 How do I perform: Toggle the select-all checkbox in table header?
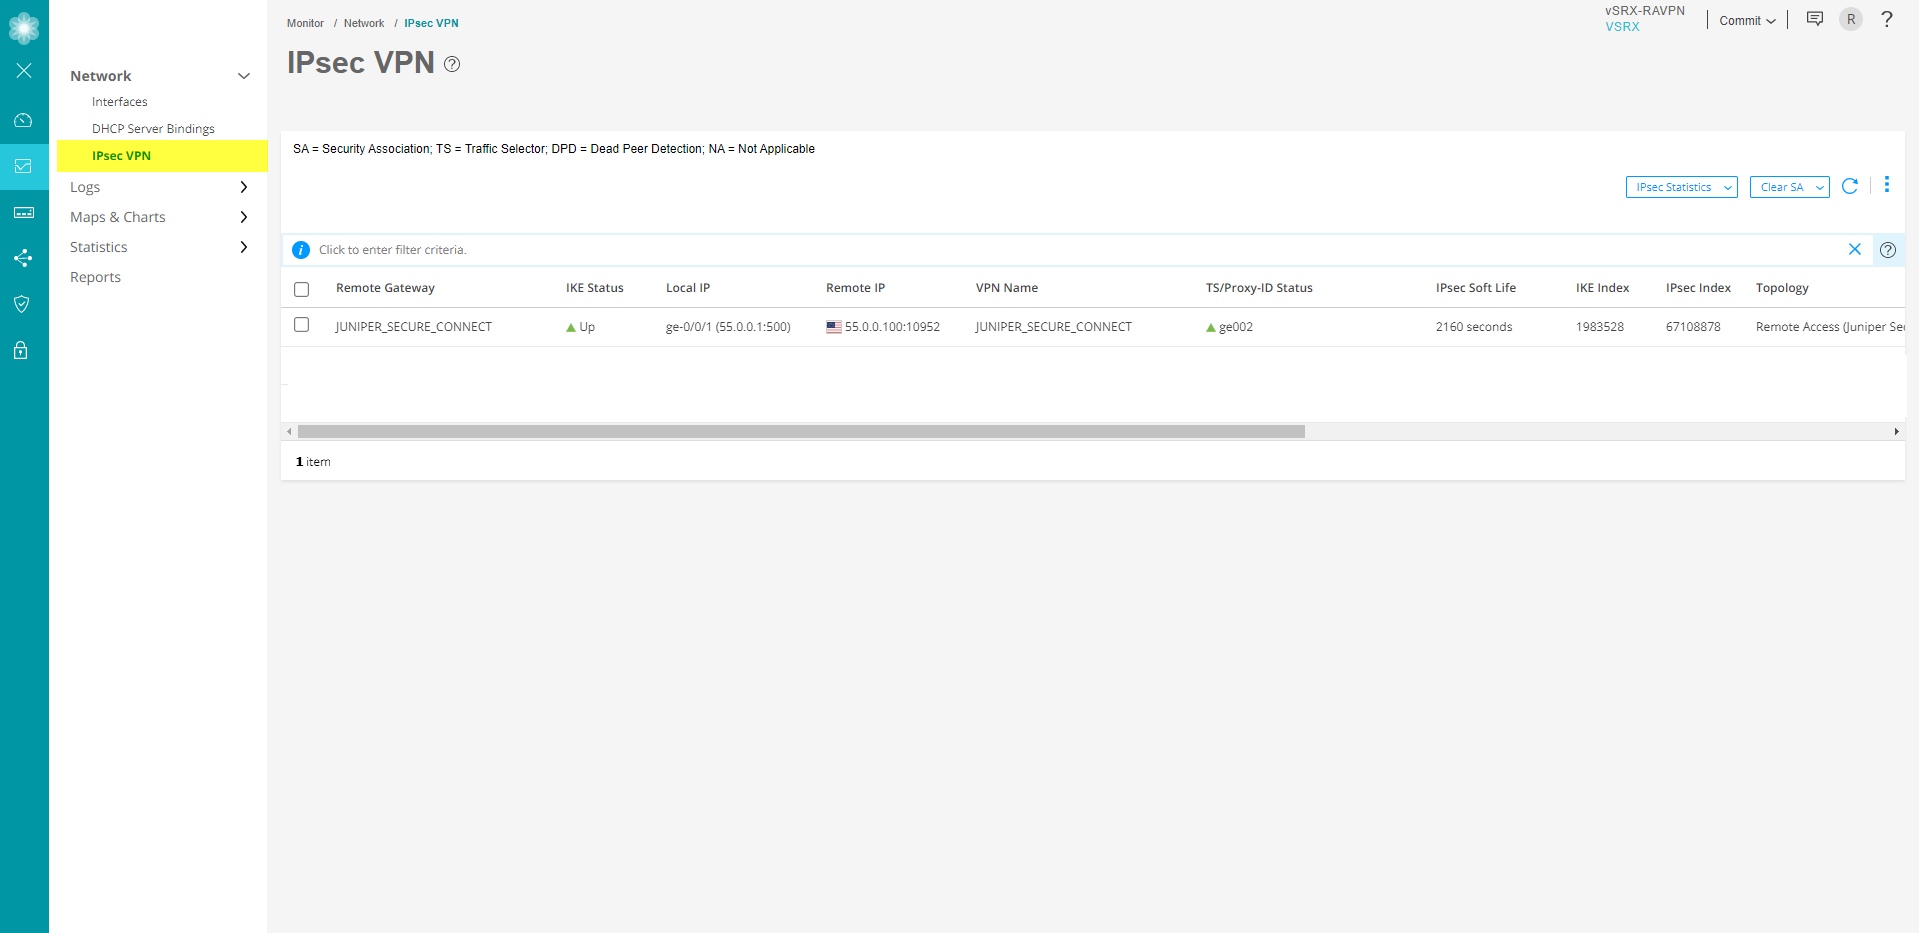tap(302, 289)
